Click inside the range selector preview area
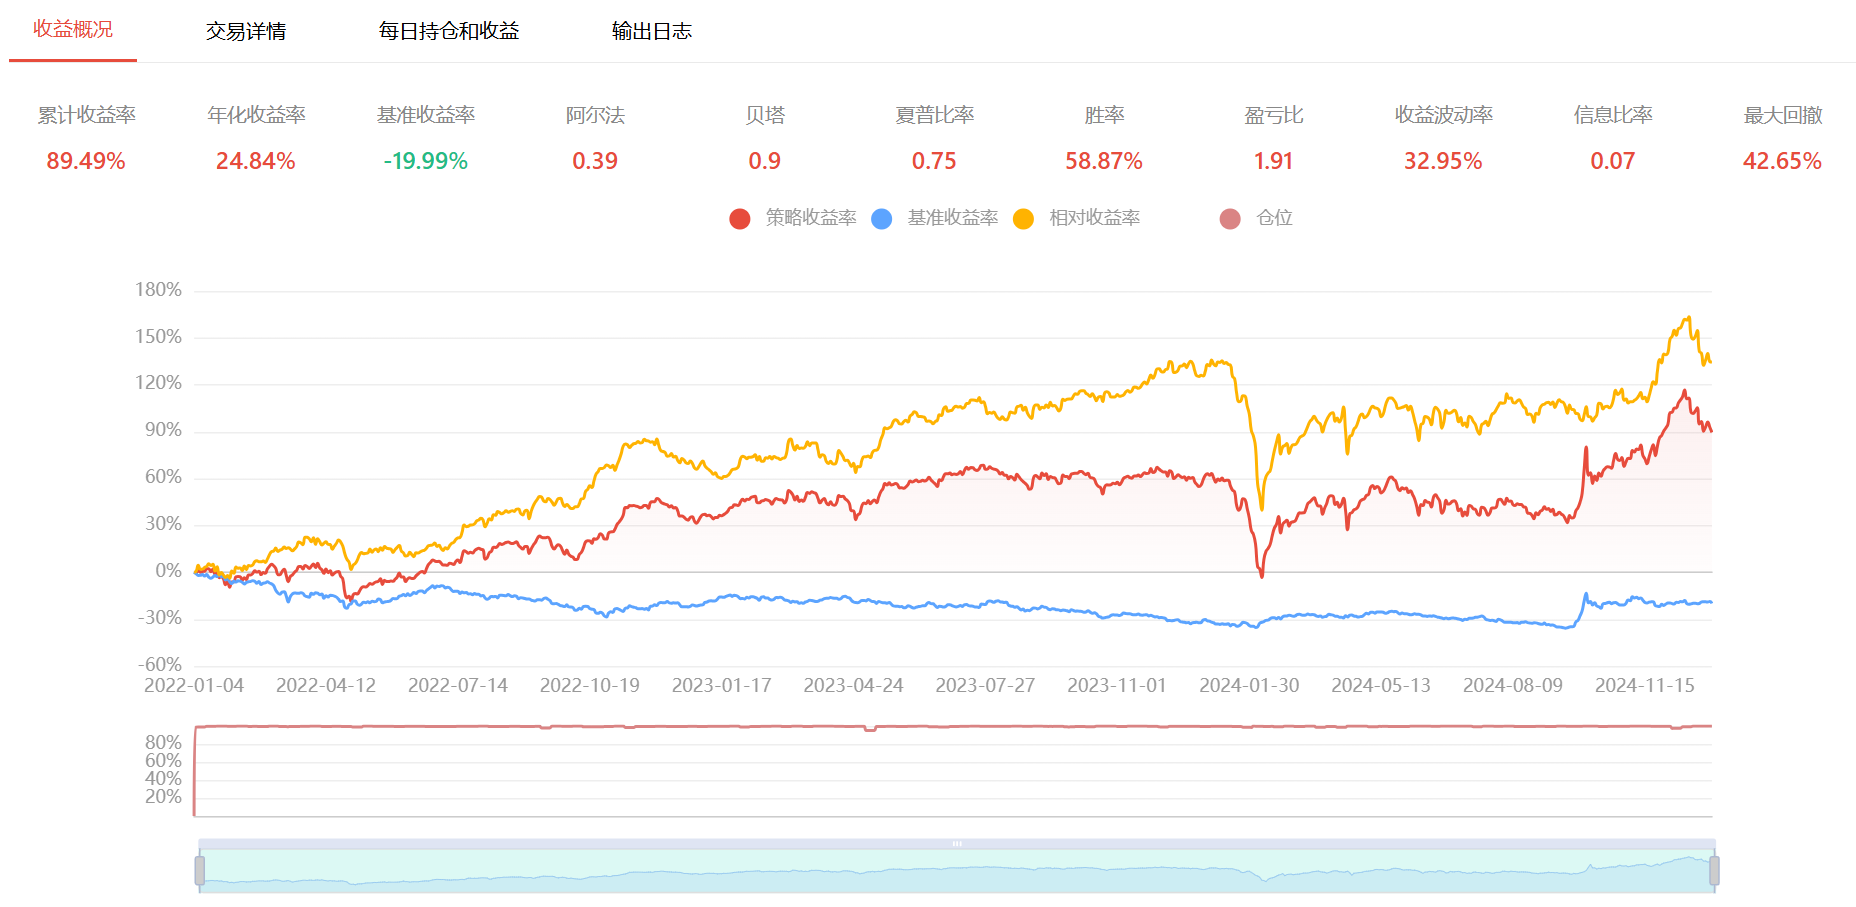Image resolution: width=1856 pixels, height=907 pixels. click(x=957, y=872)
